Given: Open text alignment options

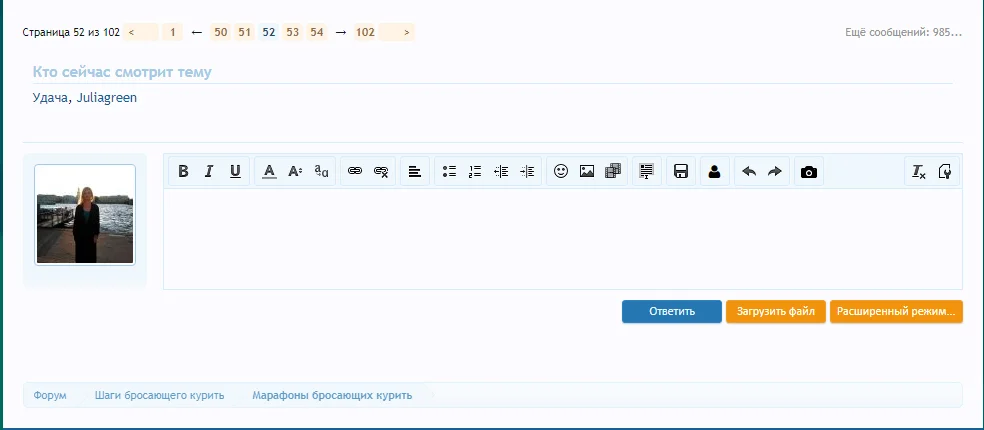Looking at the screenshot, I should [415, 171].
